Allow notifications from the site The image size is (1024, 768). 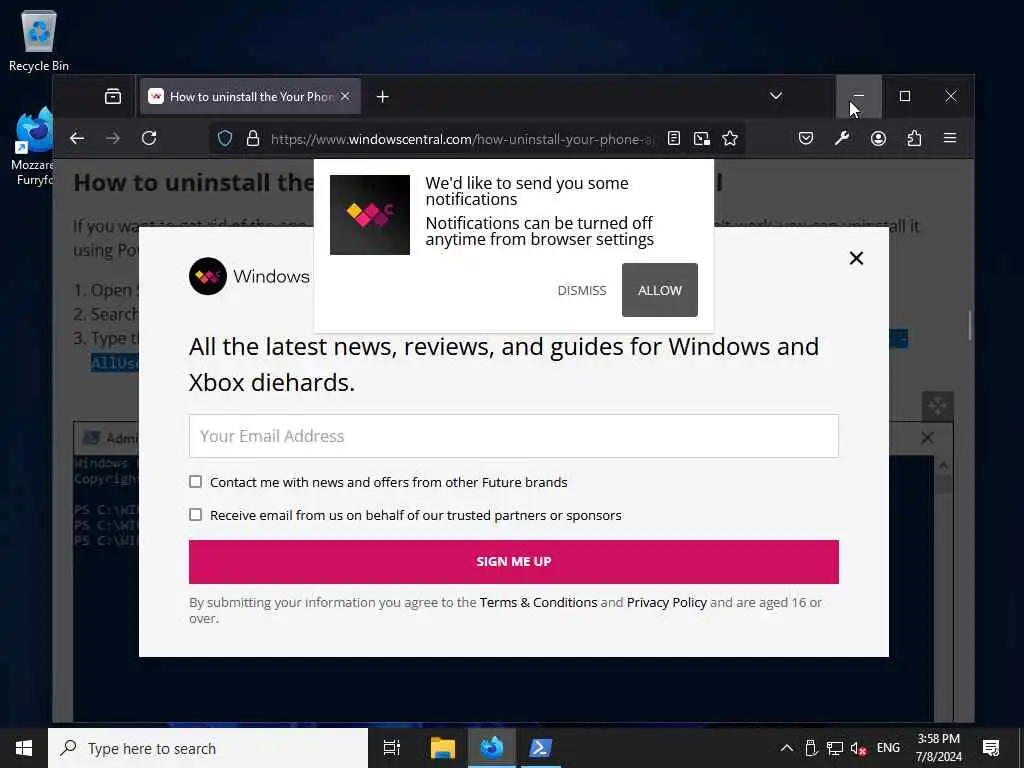pyautogui.click(x=660, y=290)
